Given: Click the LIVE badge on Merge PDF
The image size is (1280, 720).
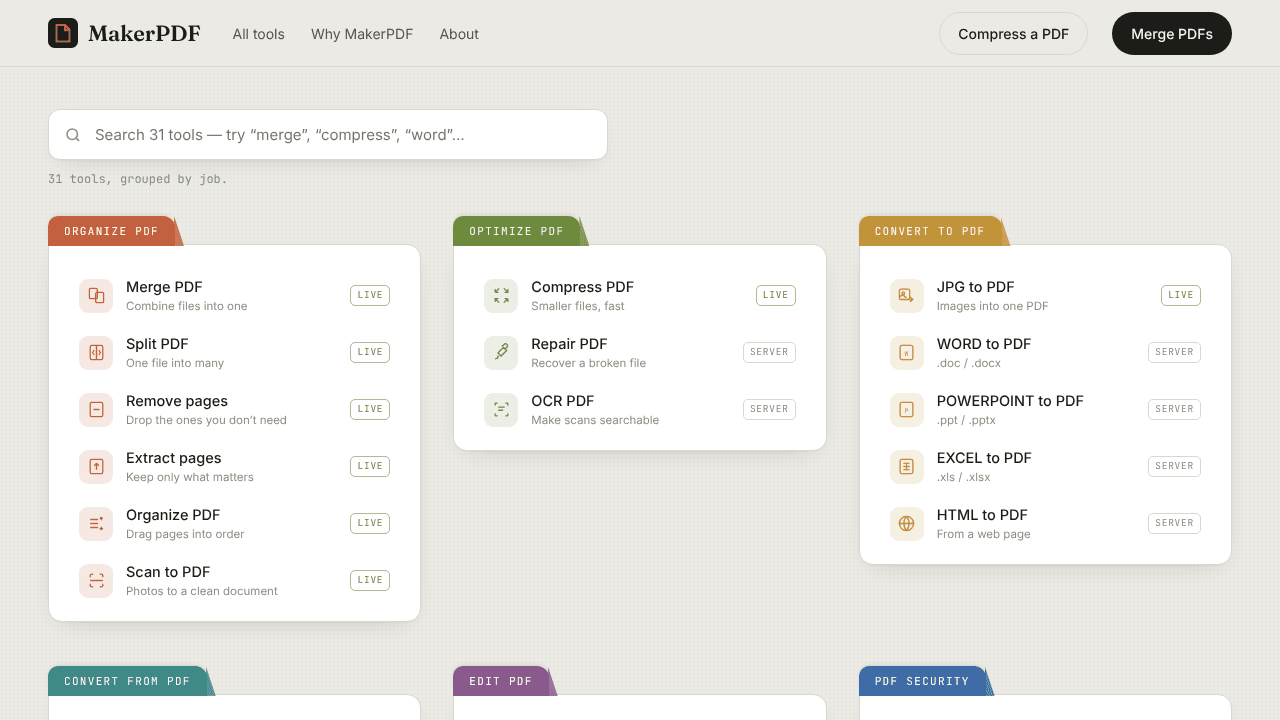Looking at the screenshot, I should pyautogui.click(x=370, y=295).
